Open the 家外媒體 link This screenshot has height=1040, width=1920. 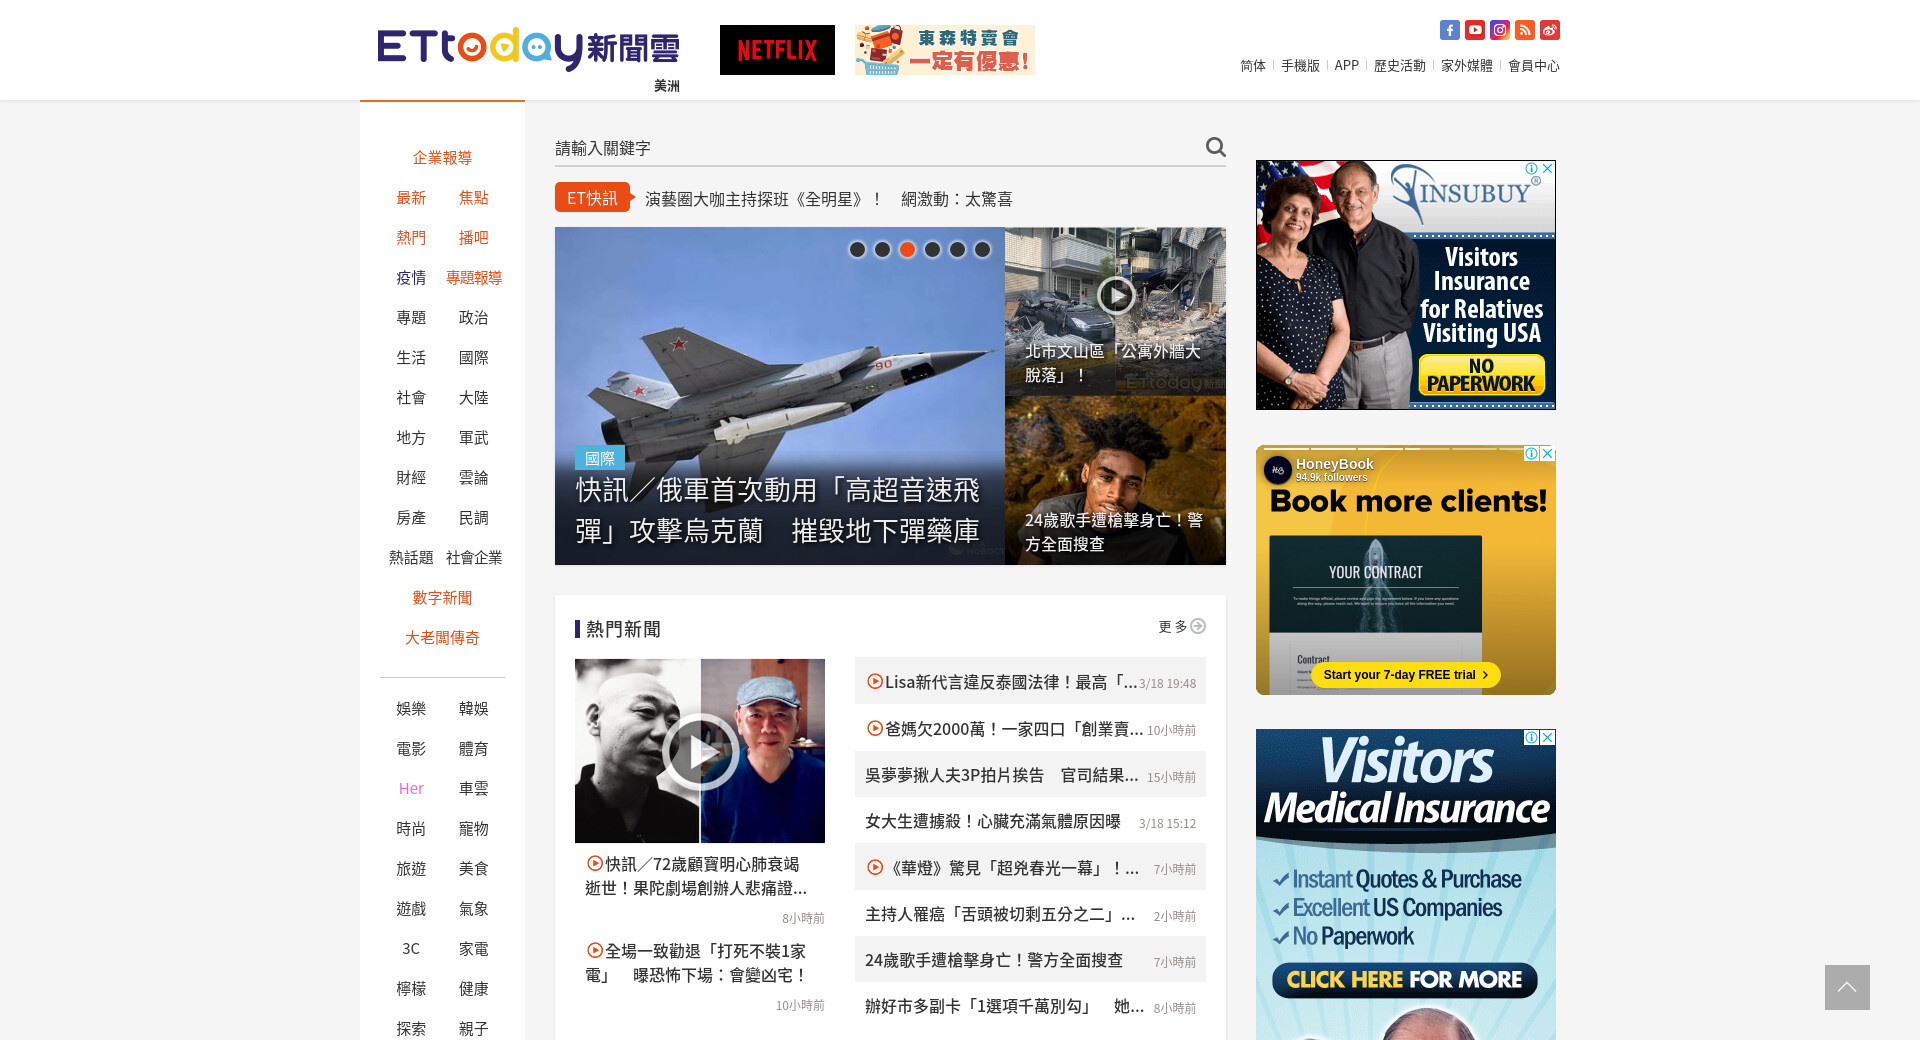coord(1467,66)
